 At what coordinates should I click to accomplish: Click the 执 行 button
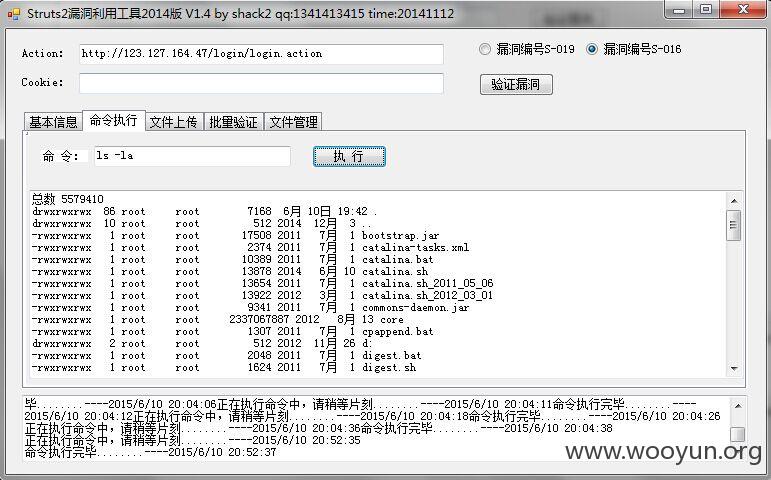pos(349,156)
